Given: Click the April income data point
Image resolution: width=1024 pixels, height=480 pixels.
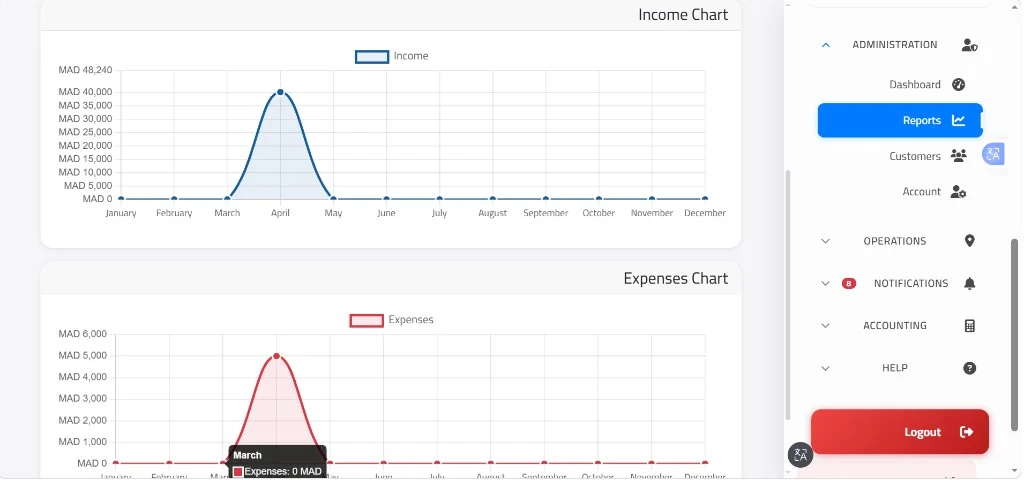Looking at the screenshot, I should (x=280, y=92).
